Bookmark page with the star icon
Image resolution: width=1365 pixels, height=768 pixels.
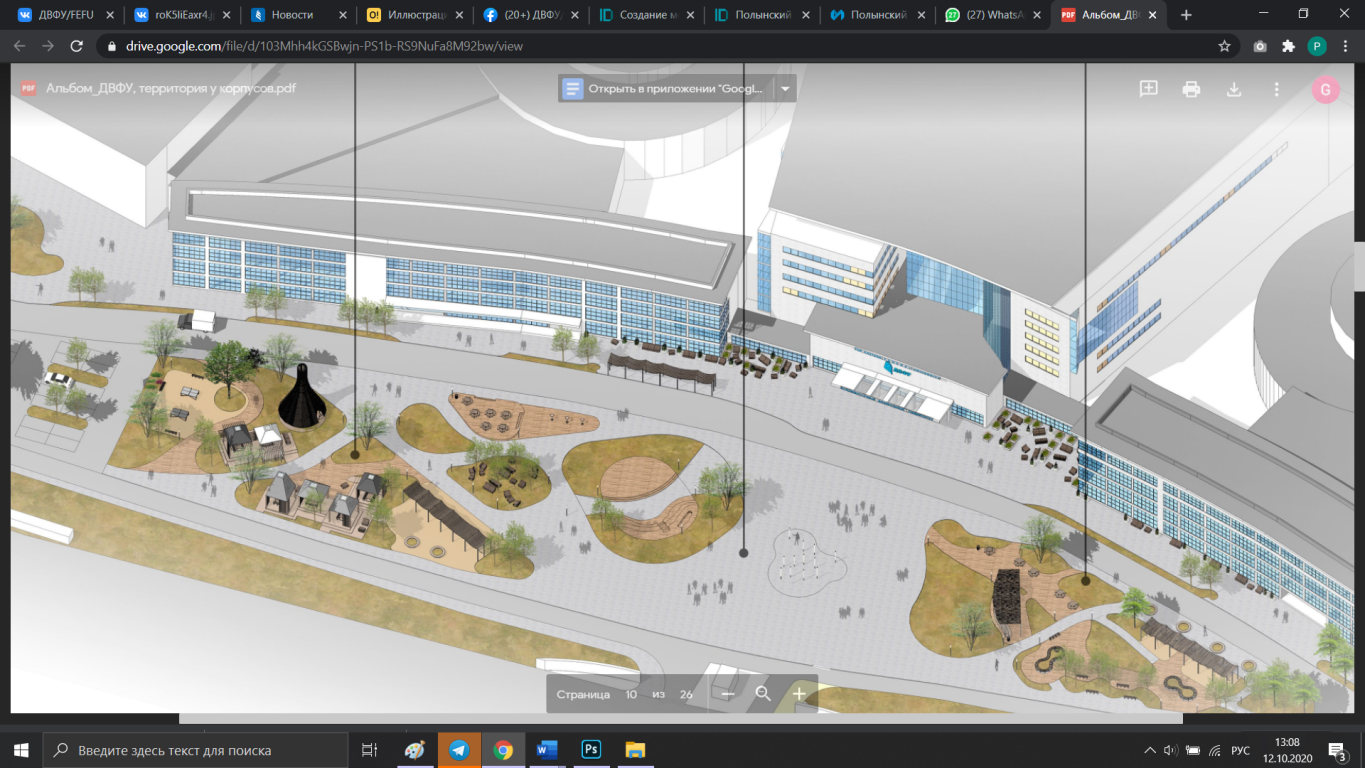coord(1224,46)
